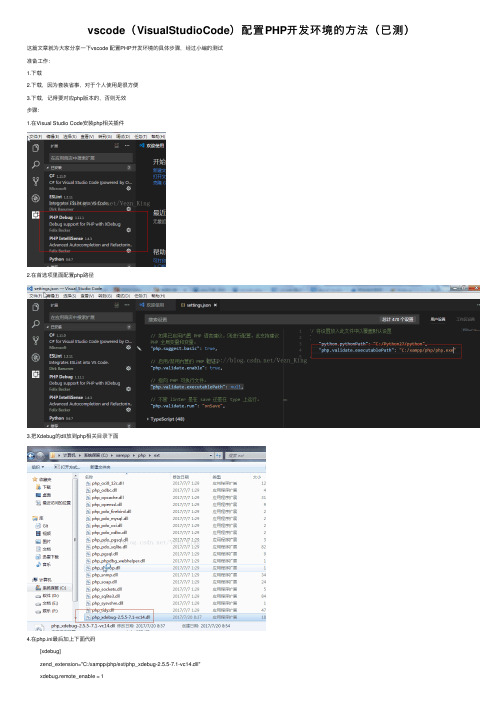Focus the explorer search box
504x713 pixels.
click(246, 455)
